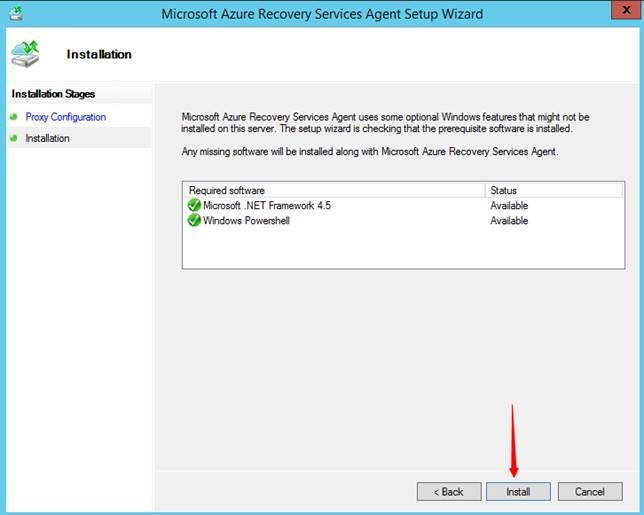644x515 pixels.
Task: Click Available status for Windows Powershell
Action: (509, 221)
